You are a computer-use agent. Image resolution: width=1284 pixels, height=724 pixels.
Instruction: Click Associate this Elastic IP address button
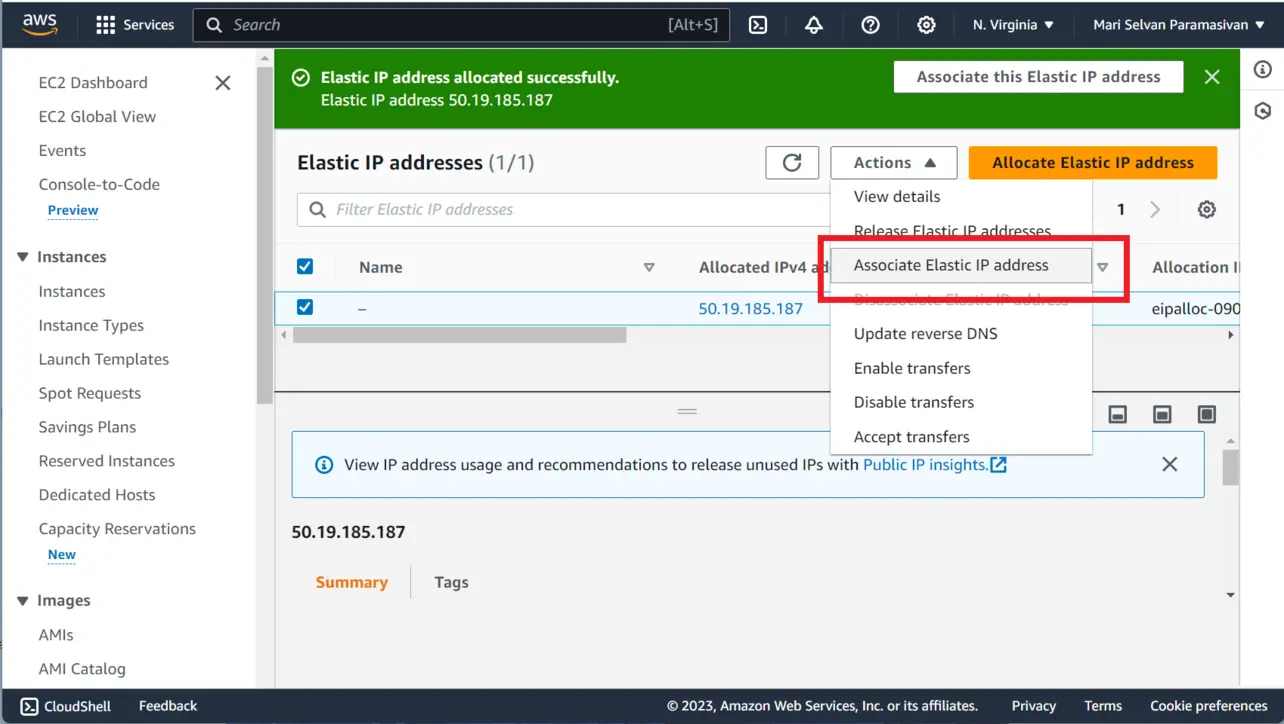1038,77
